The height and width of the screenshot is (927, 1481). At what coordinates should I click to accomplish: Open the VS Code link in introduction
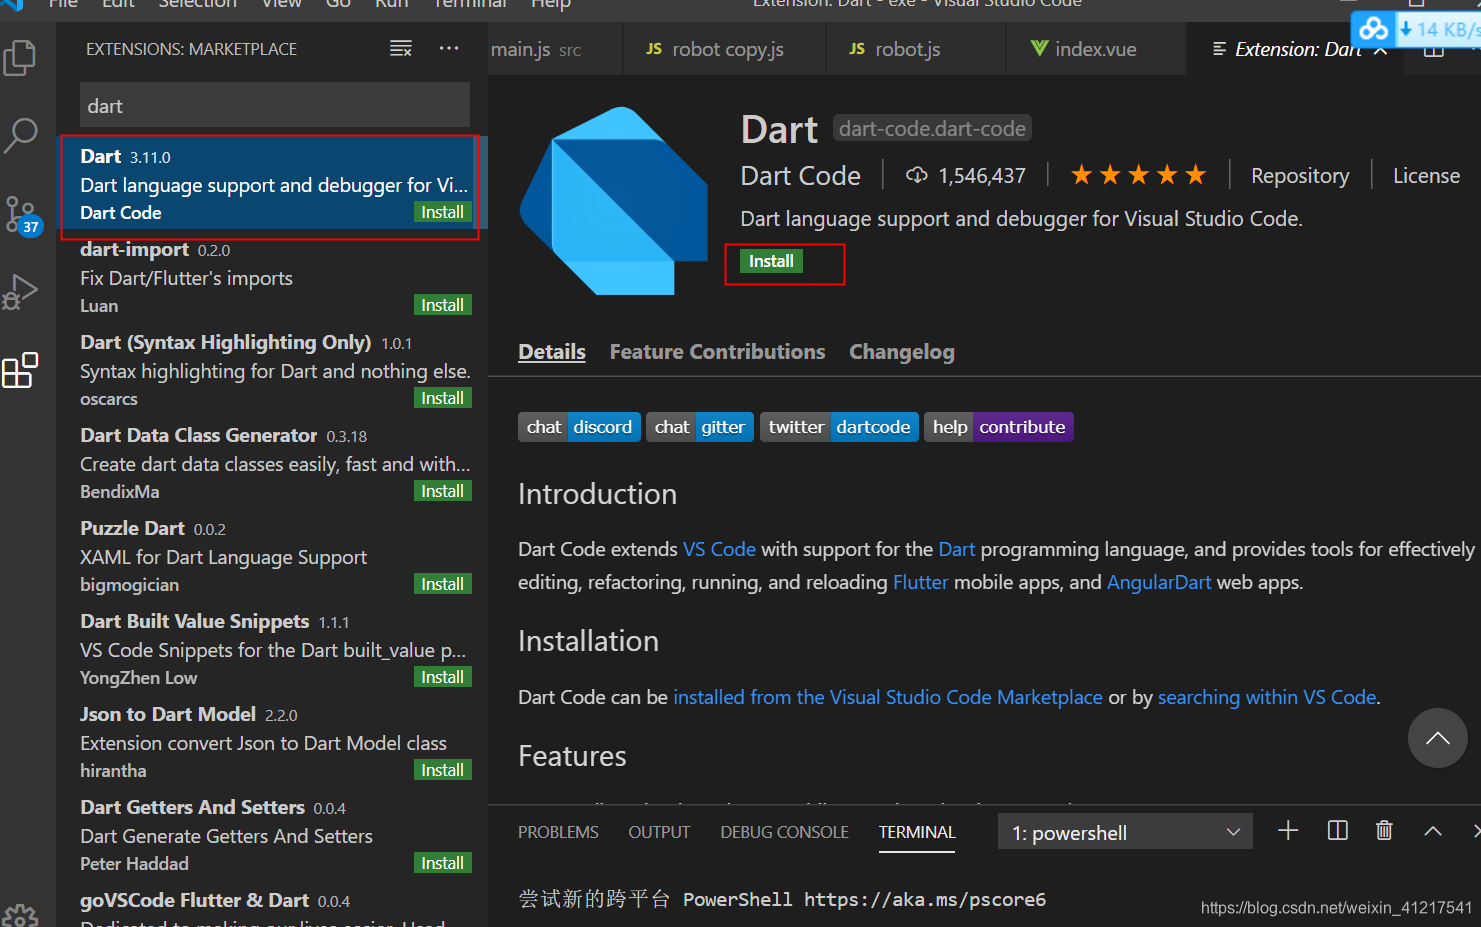pos(719,549)
